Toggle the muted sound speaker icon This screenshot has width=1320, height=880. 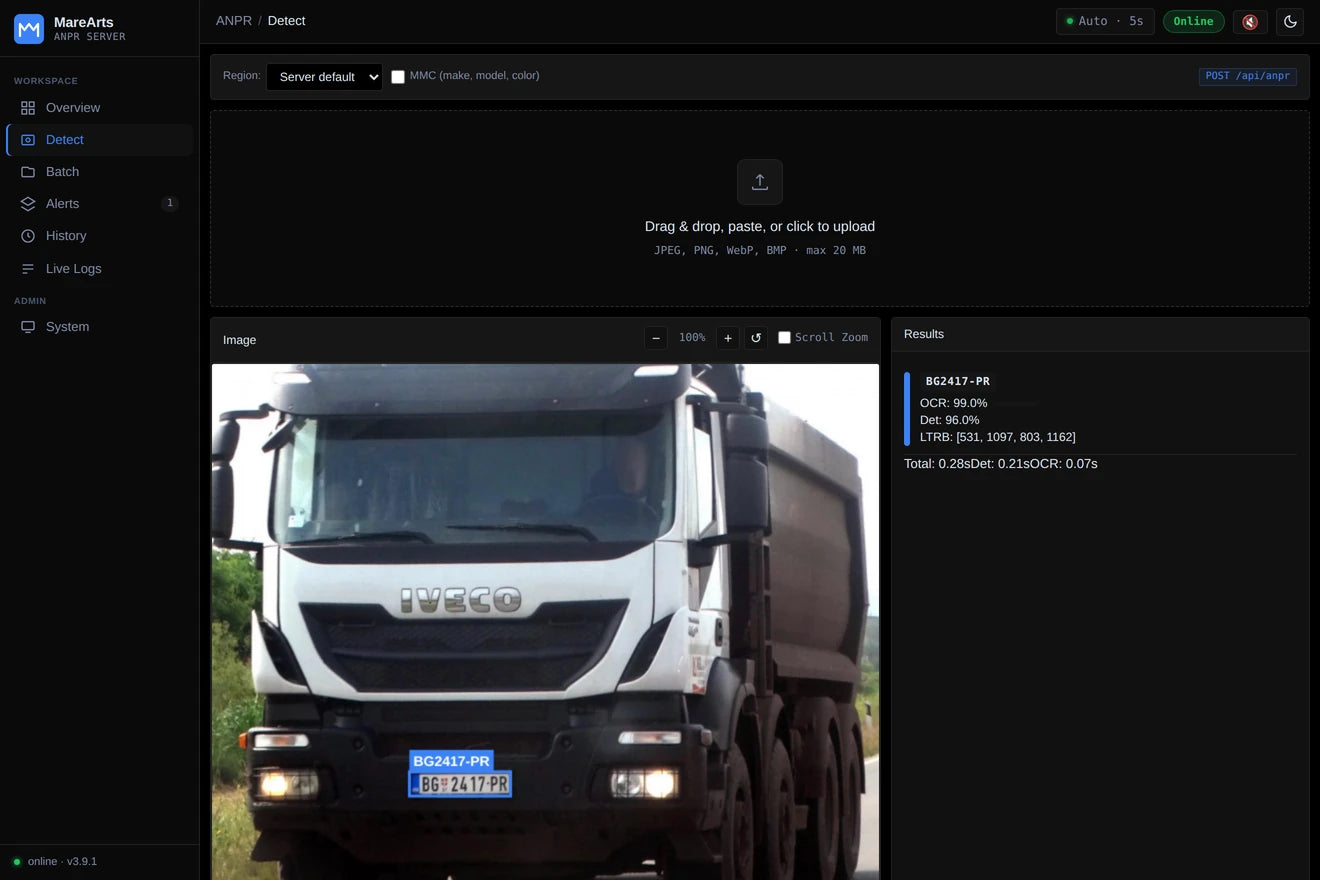click(x=1250, y=21)
